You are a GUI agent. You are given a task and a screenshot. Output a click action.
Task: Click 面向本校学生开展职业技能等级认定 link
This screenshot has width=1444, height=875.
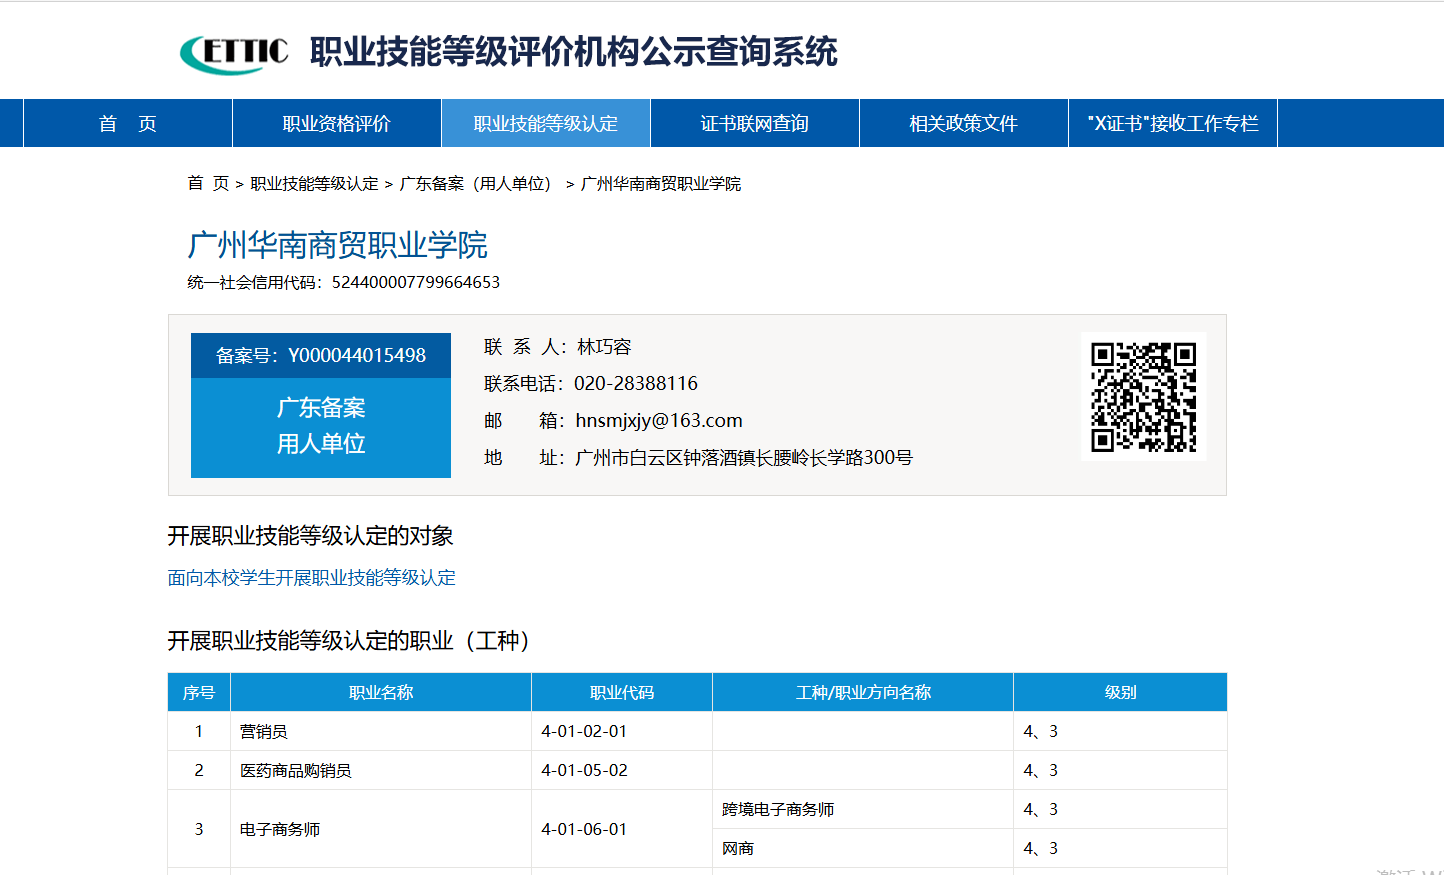(311, 578)
